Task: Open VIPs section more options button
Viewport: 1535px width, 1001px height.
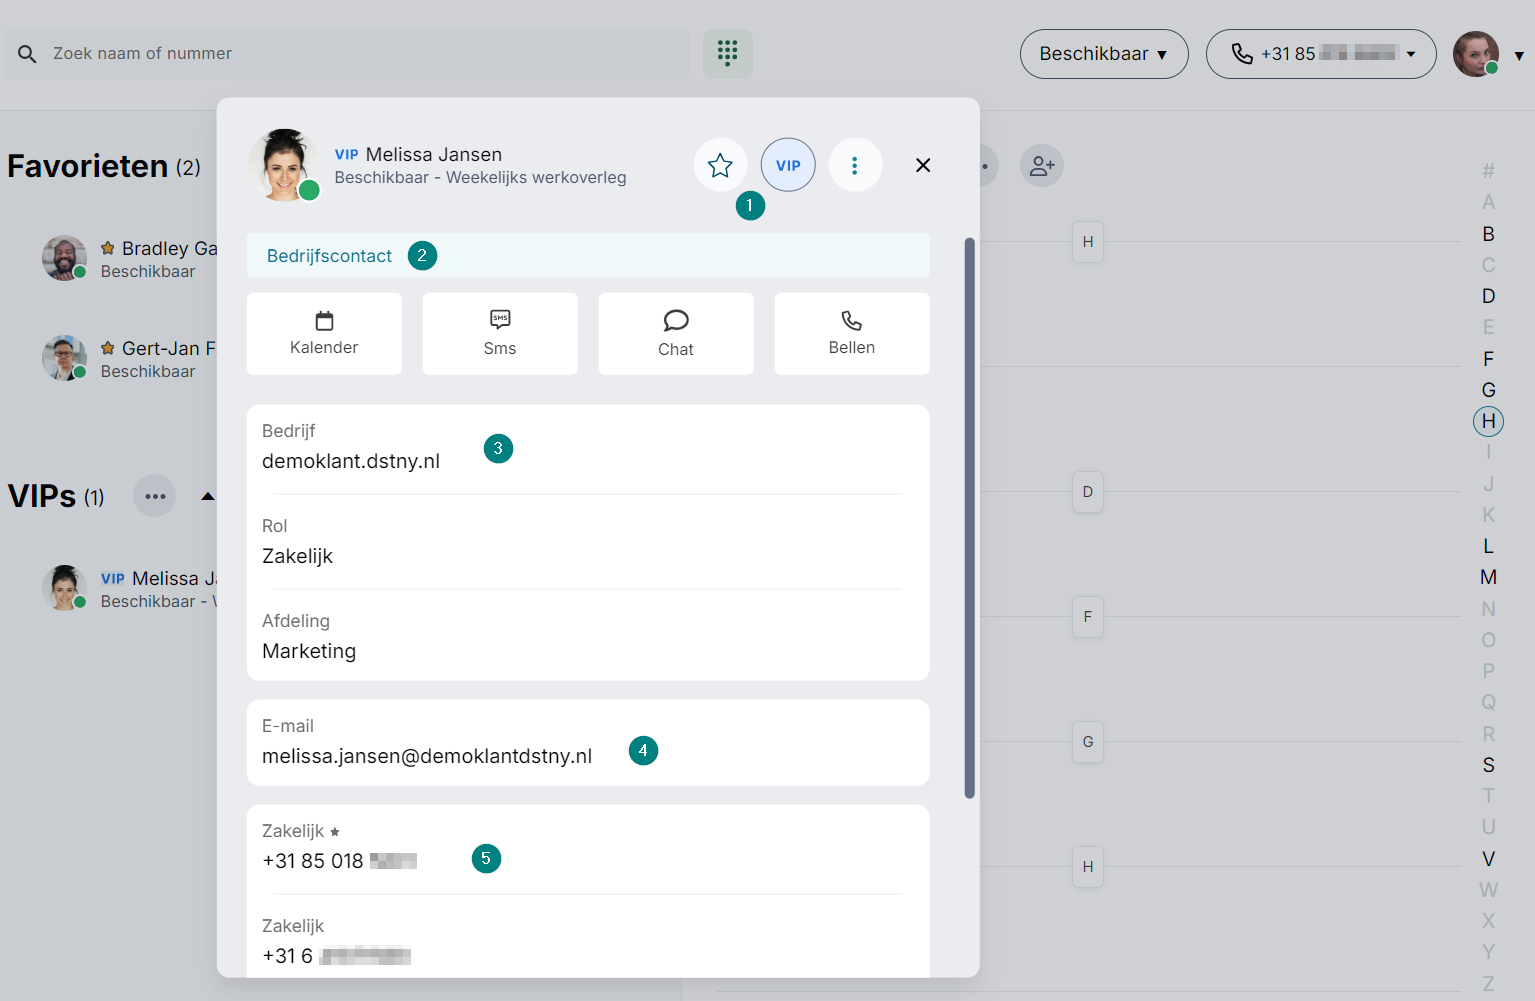Action: pyautogui.click(x=155, y=497)
